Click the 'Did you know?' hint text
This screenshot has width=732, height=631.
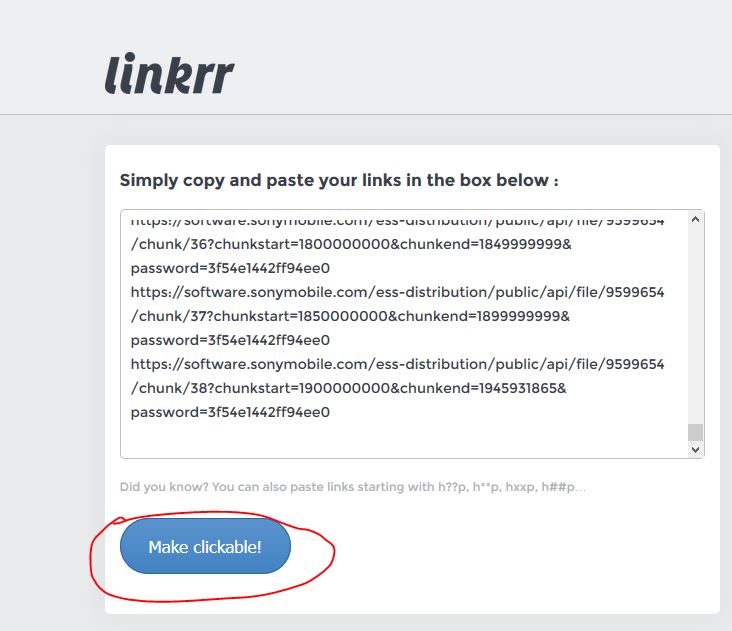(352, 487)
